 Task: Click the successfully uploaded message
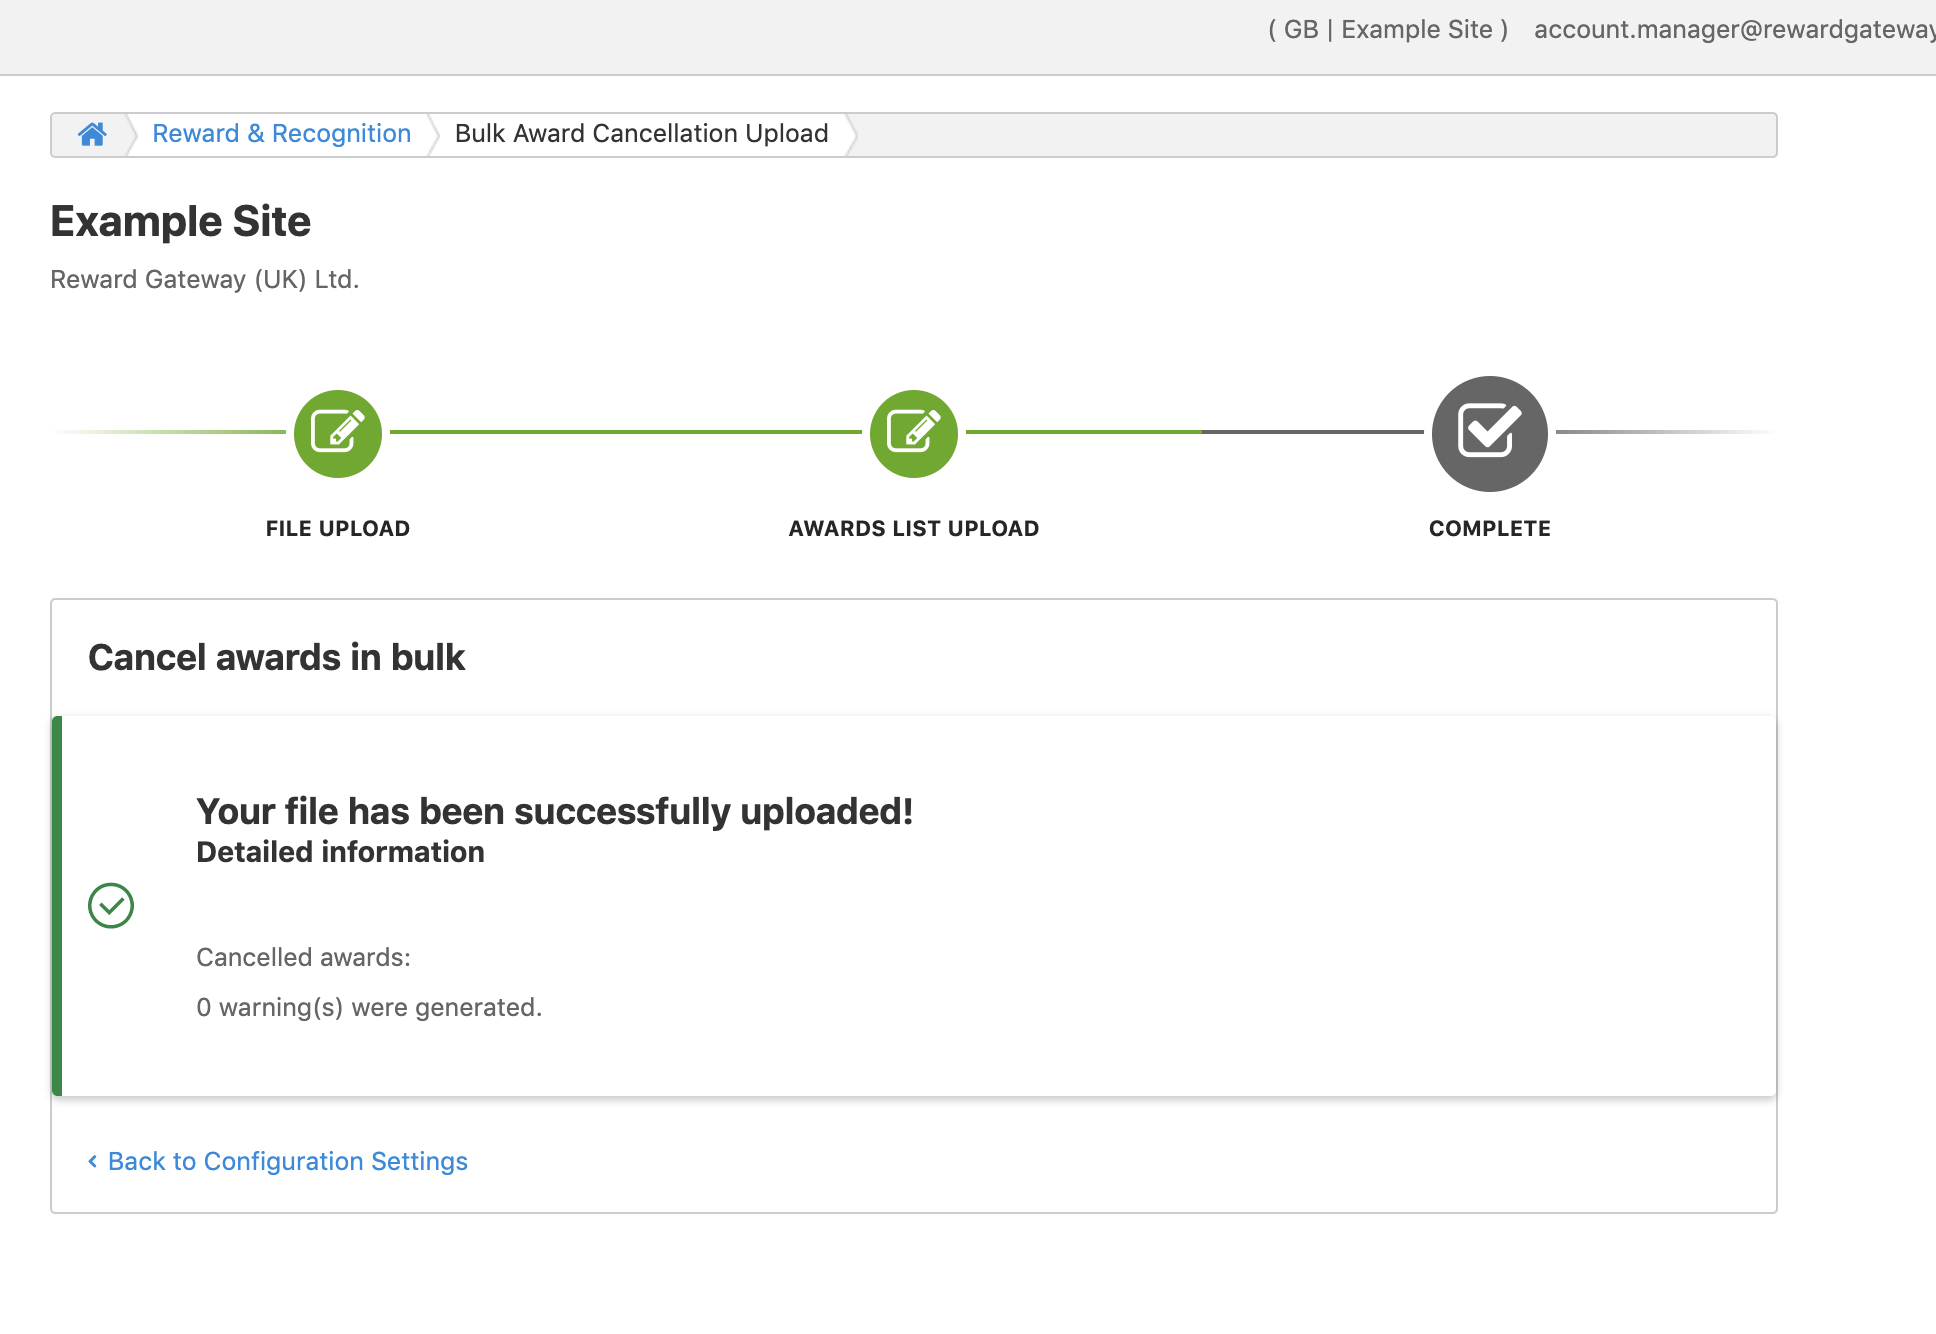coord(555,811)
